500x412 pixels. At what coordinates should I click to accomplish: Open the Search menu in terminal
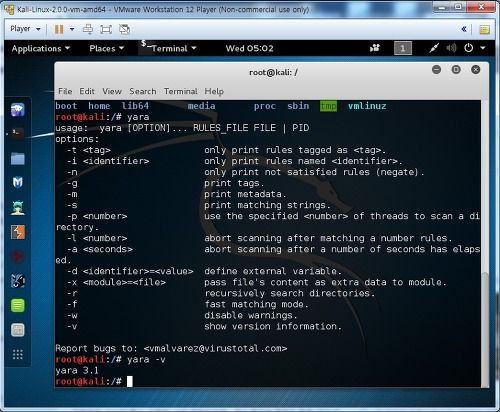[143, 91]
